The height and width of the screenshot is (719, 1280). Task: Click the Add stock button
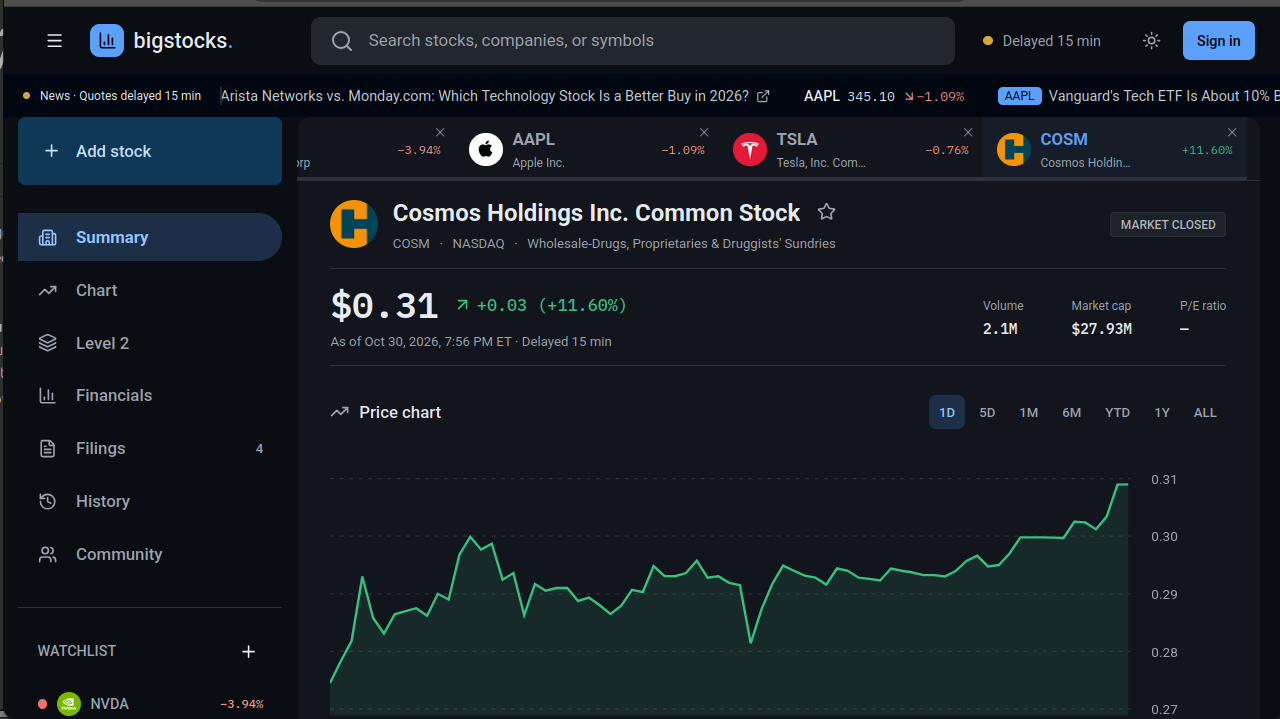pos(150,151)
